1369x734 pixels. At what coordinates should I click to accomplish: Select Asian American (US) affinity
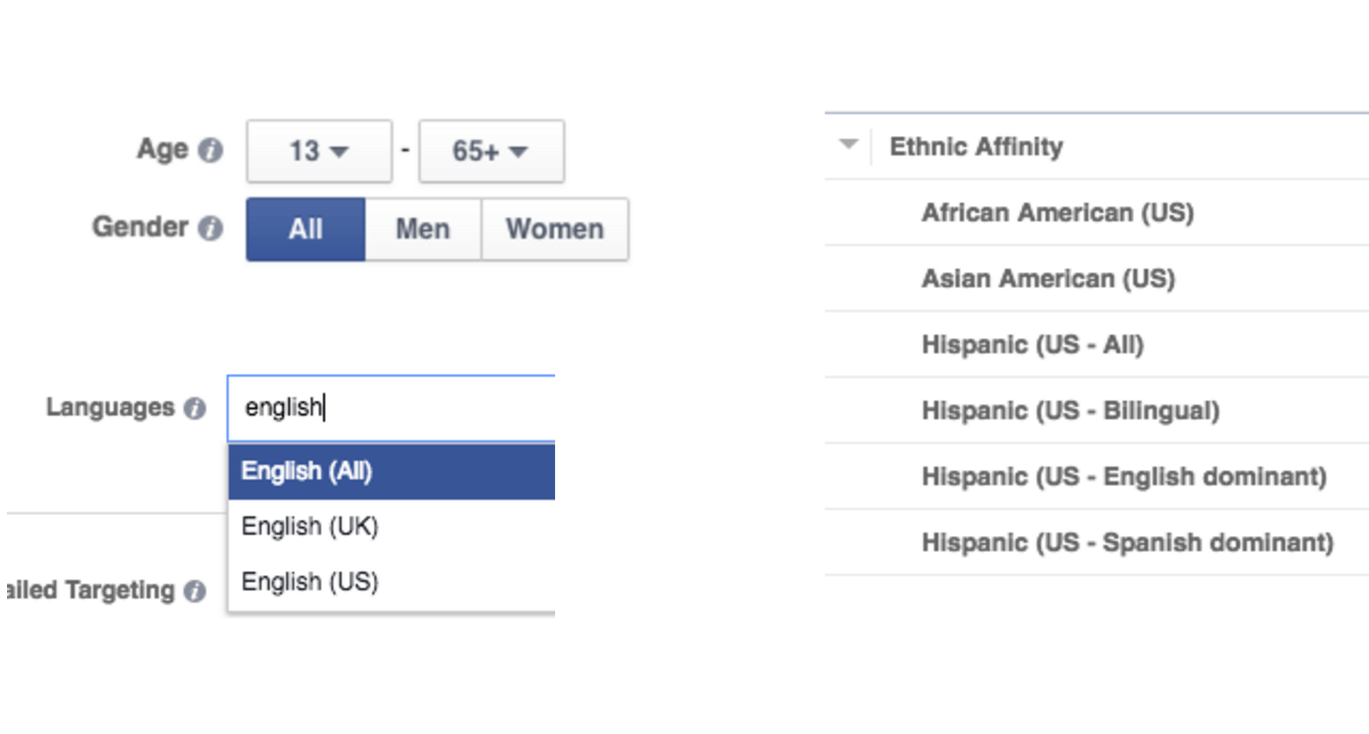(x=1047, y=278)
